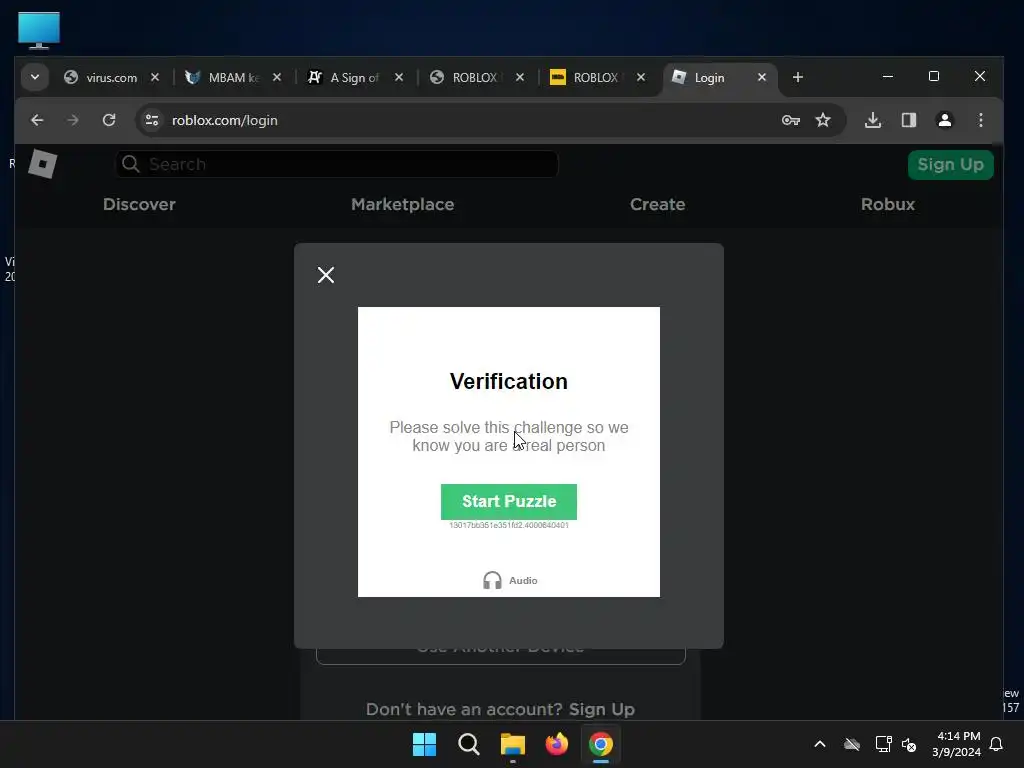Close the verification dialog with the X
The height and width of the screenshot is (768, 1024).
coord(326,275)
